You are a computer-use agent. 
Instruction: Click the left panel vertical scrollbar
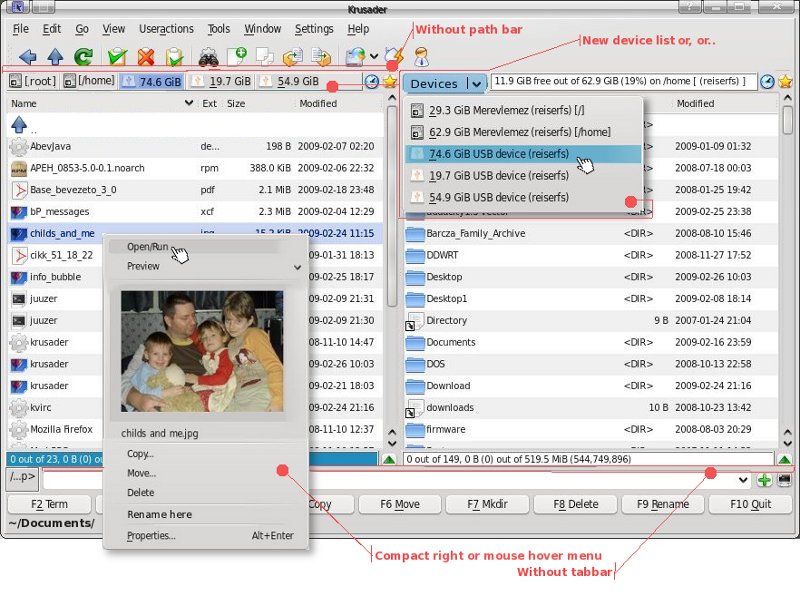coord(392,206)
